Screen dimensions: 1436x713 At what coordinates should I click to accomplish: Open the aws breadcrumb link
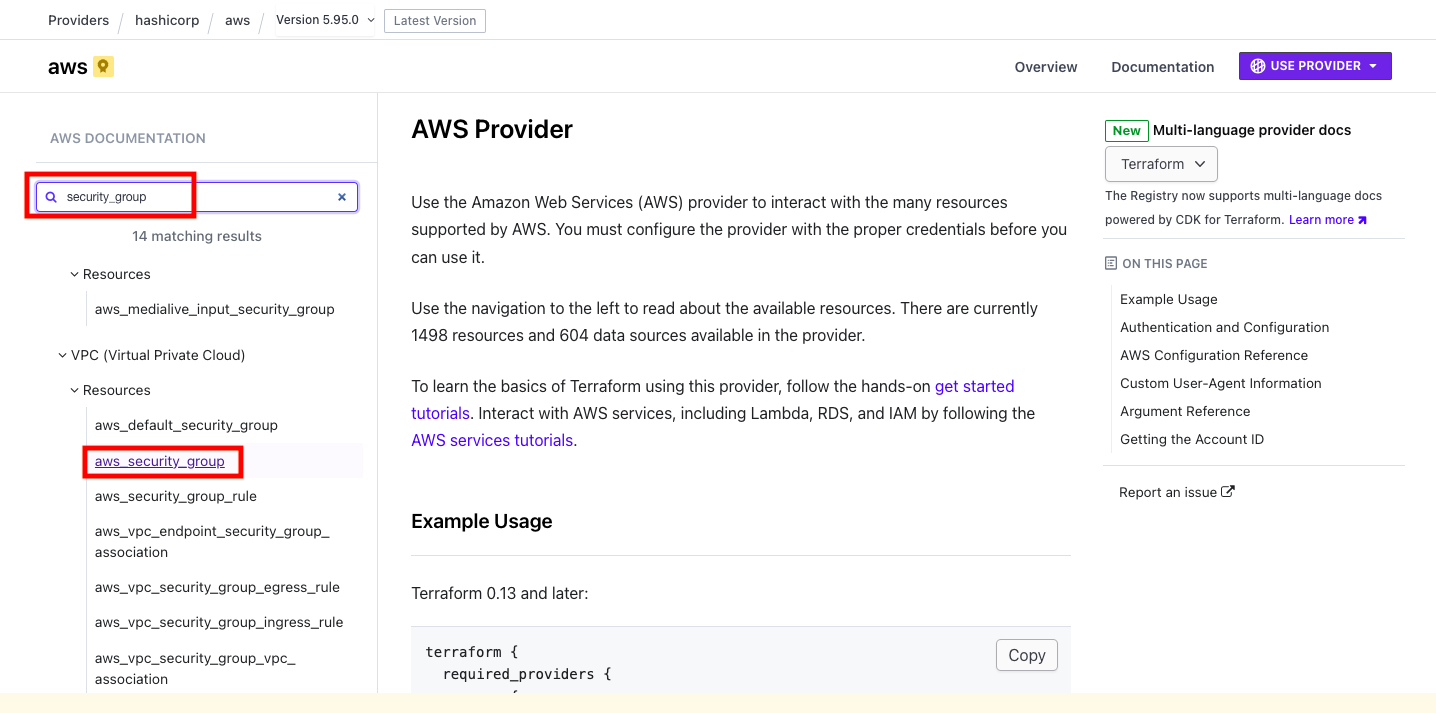pyautogui.click(x=238, y=20)
